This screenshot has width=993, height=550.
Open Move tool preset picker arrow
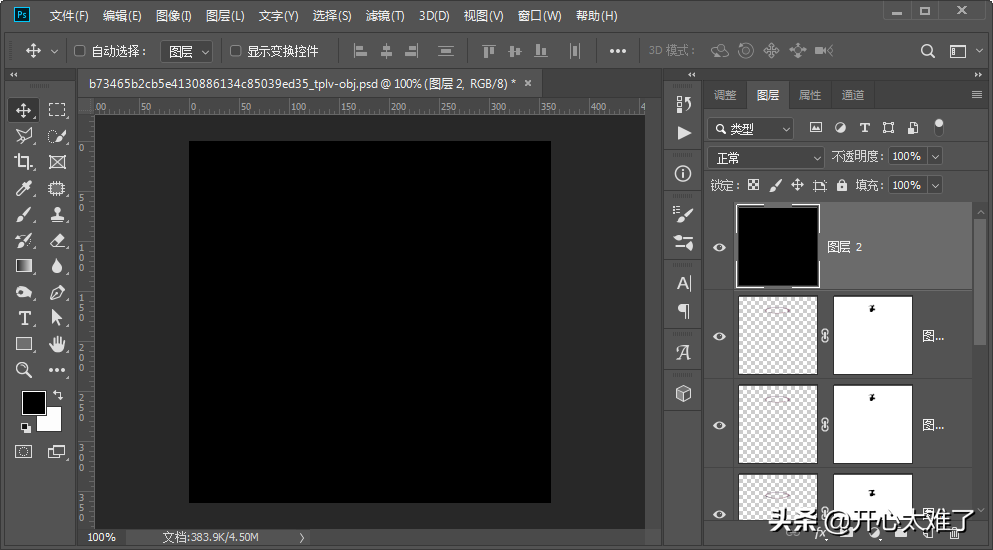pyautogui.click(x=54, y=51)
